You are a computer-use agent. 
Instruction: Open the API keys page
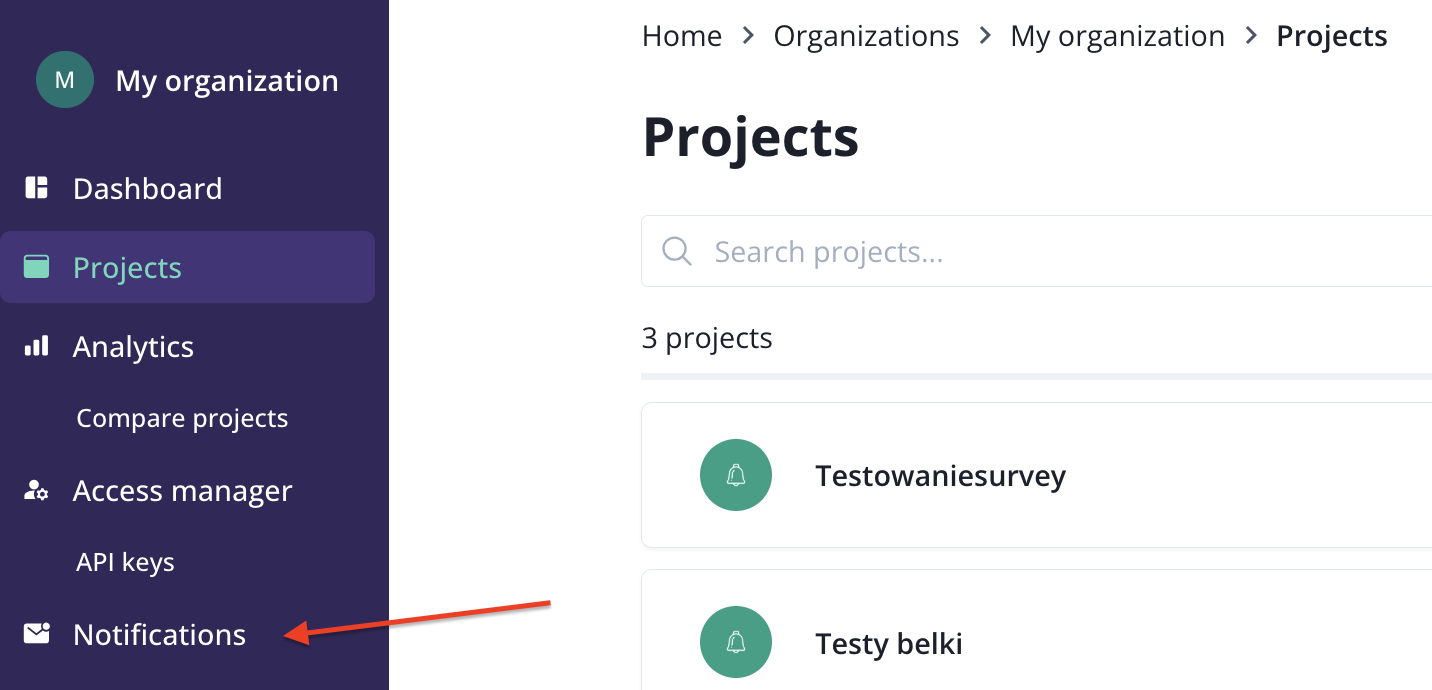[x=125, y=562]
